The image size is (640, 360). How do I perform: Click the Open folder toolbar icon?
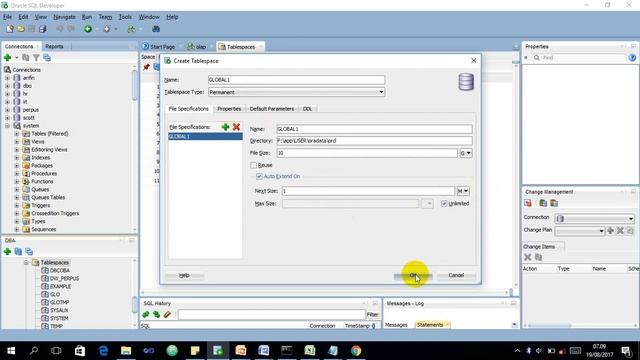[21, 29]
